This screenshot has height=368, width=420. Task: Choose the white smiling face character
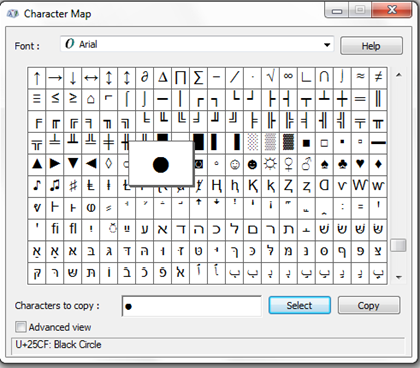pos(235,164)
